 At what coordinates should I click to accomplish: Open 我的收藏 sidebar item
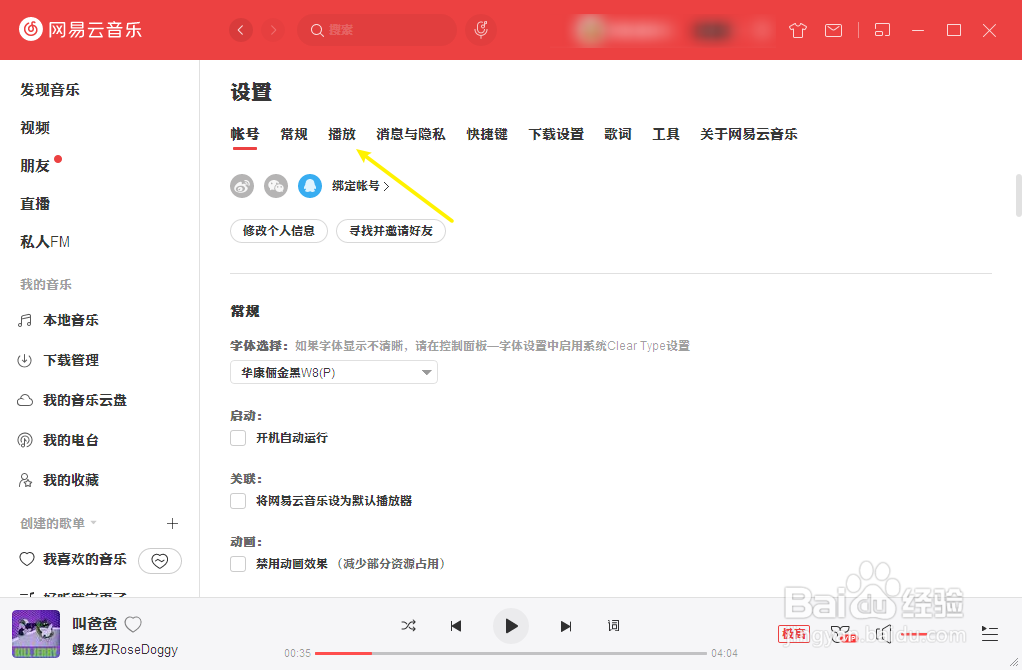pyautogui.click(x=71, y=480)
